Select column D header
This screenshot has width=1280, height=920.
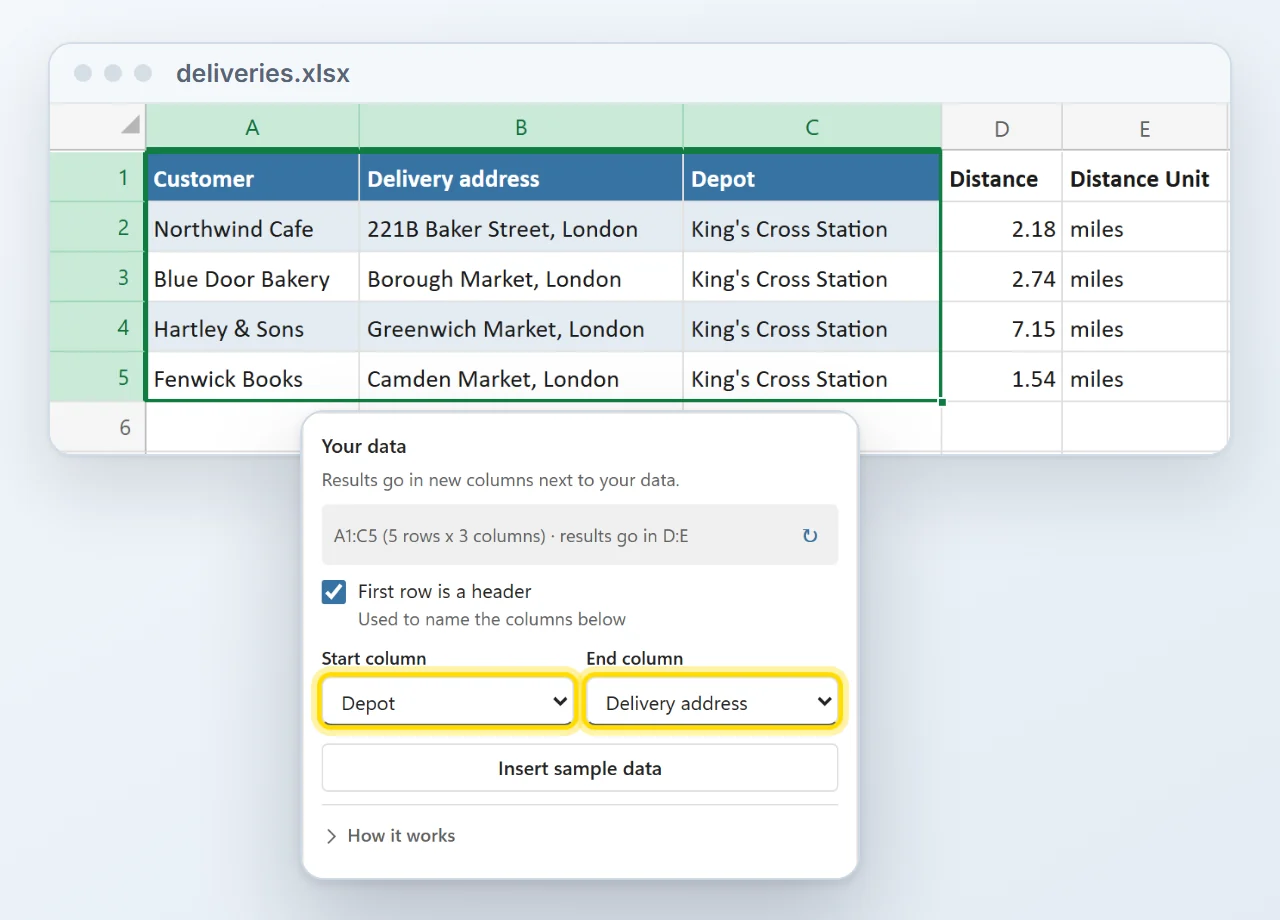point(1002,127)
